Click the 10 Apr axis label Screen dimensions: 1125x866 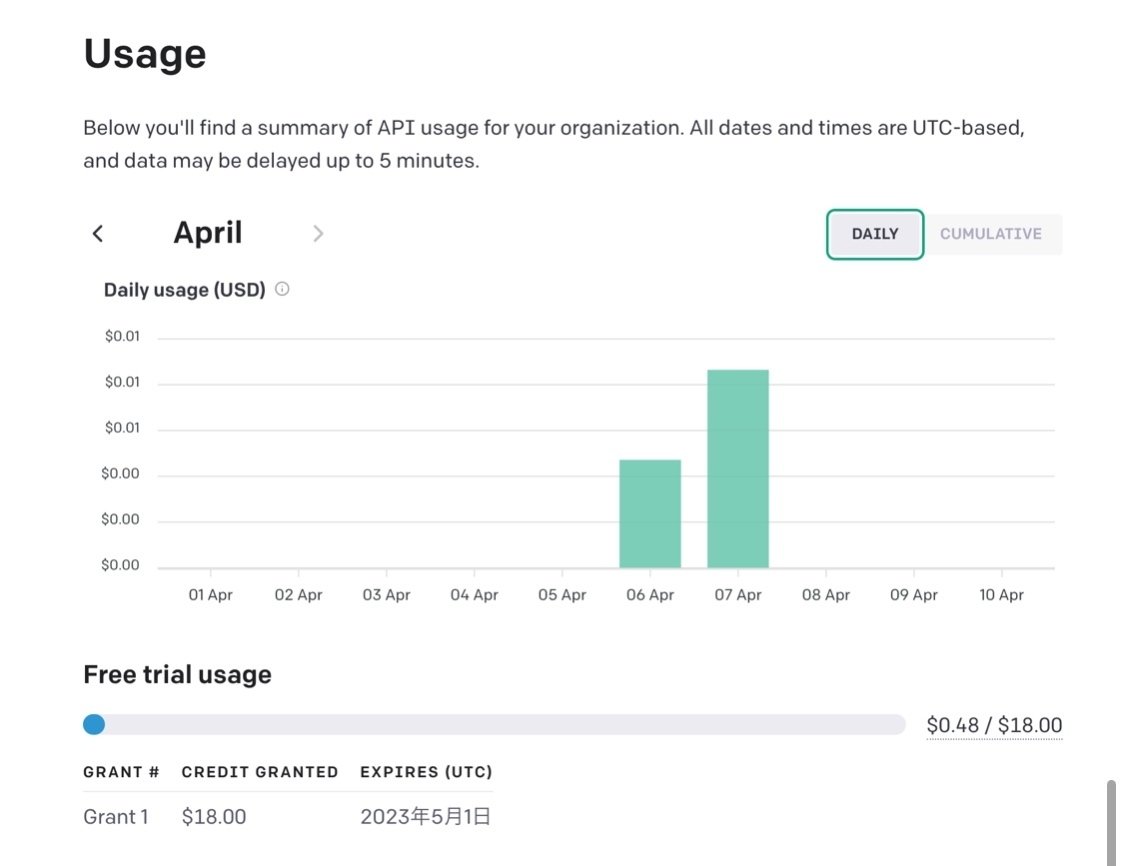[1002, 595]
